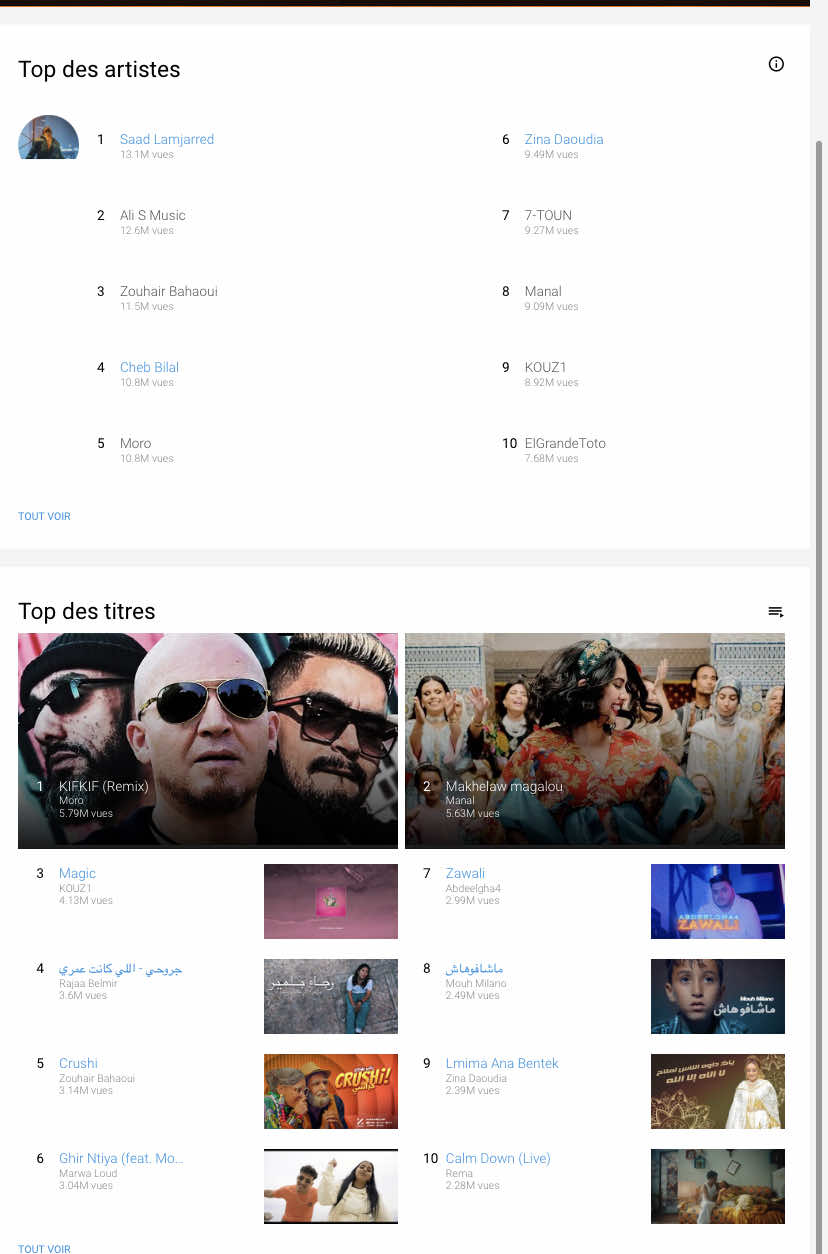Open the Magic song title link
Viewport: 828px width, 1254px height.
77,873
